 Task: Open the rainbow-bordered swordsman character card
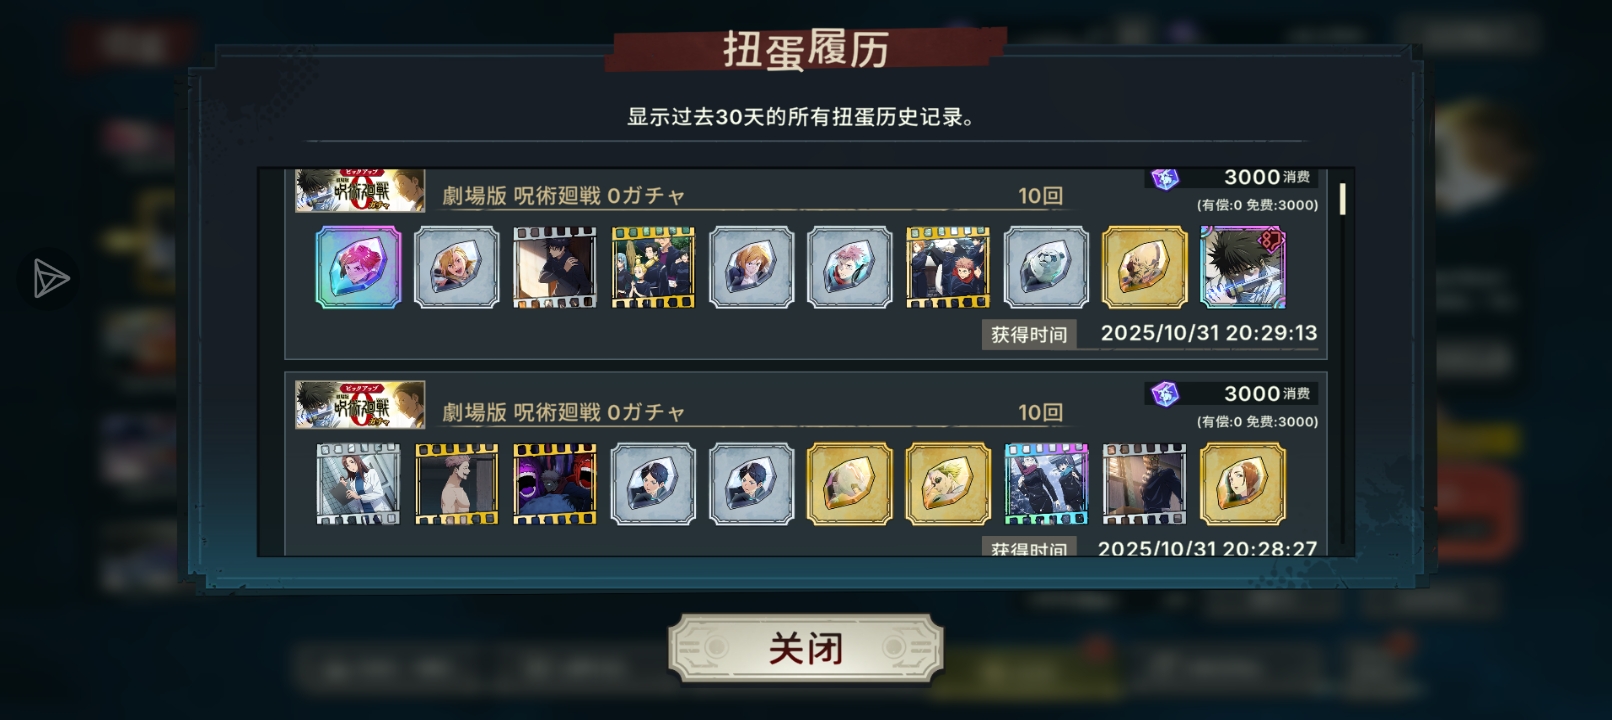(1243, 267)
